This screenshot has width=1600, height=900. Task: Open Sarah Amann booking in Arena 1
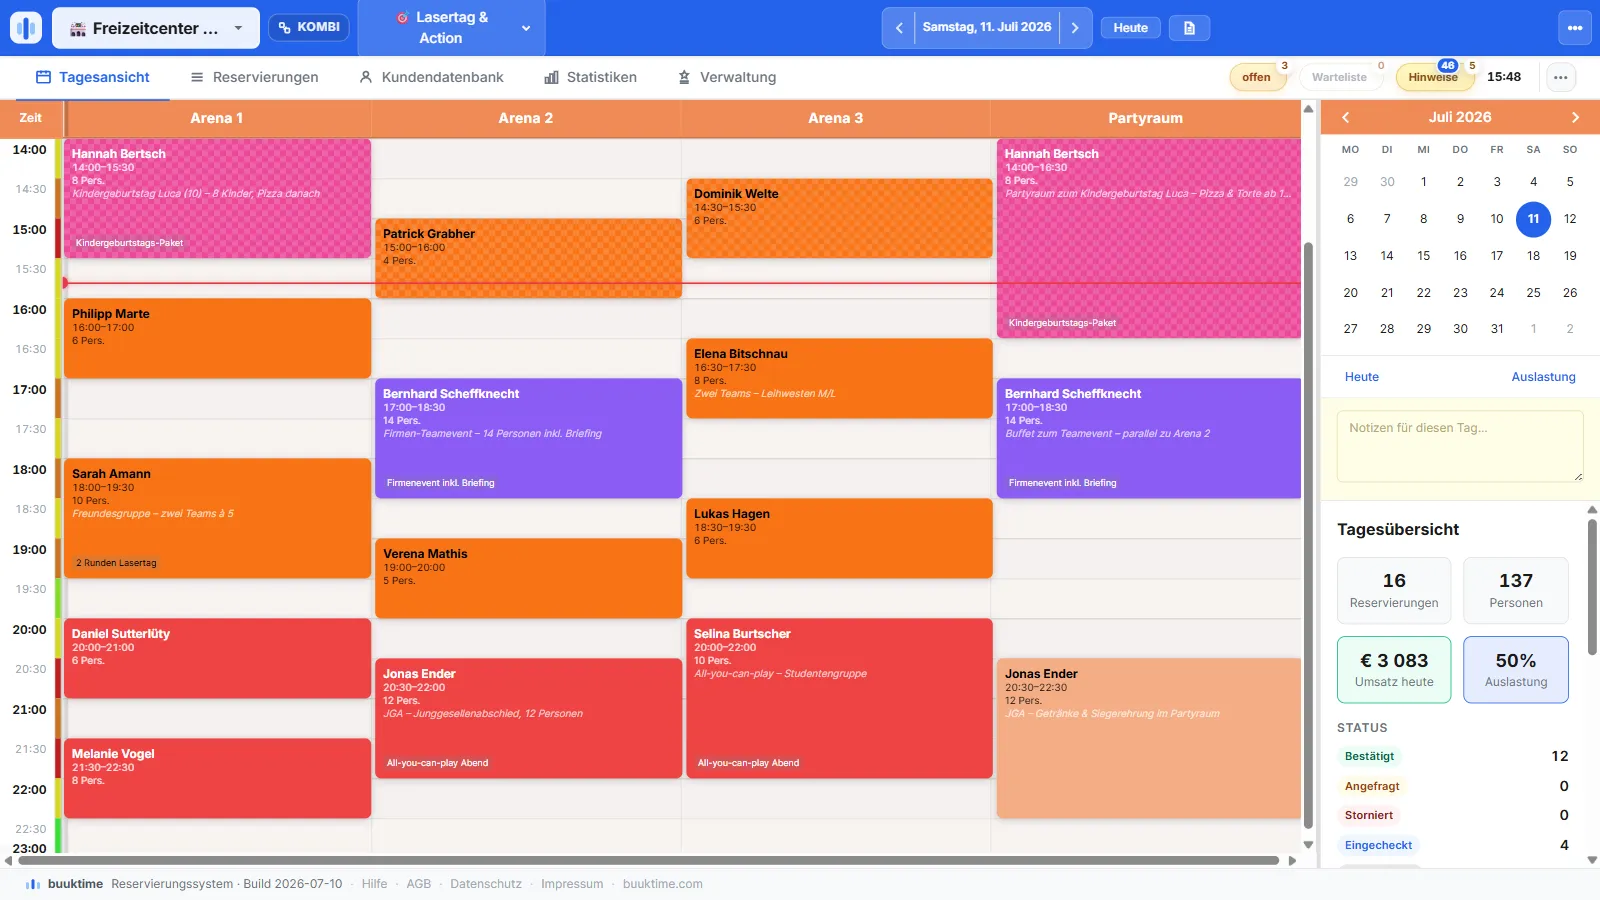pyautogui.click(x=217, y=518)
